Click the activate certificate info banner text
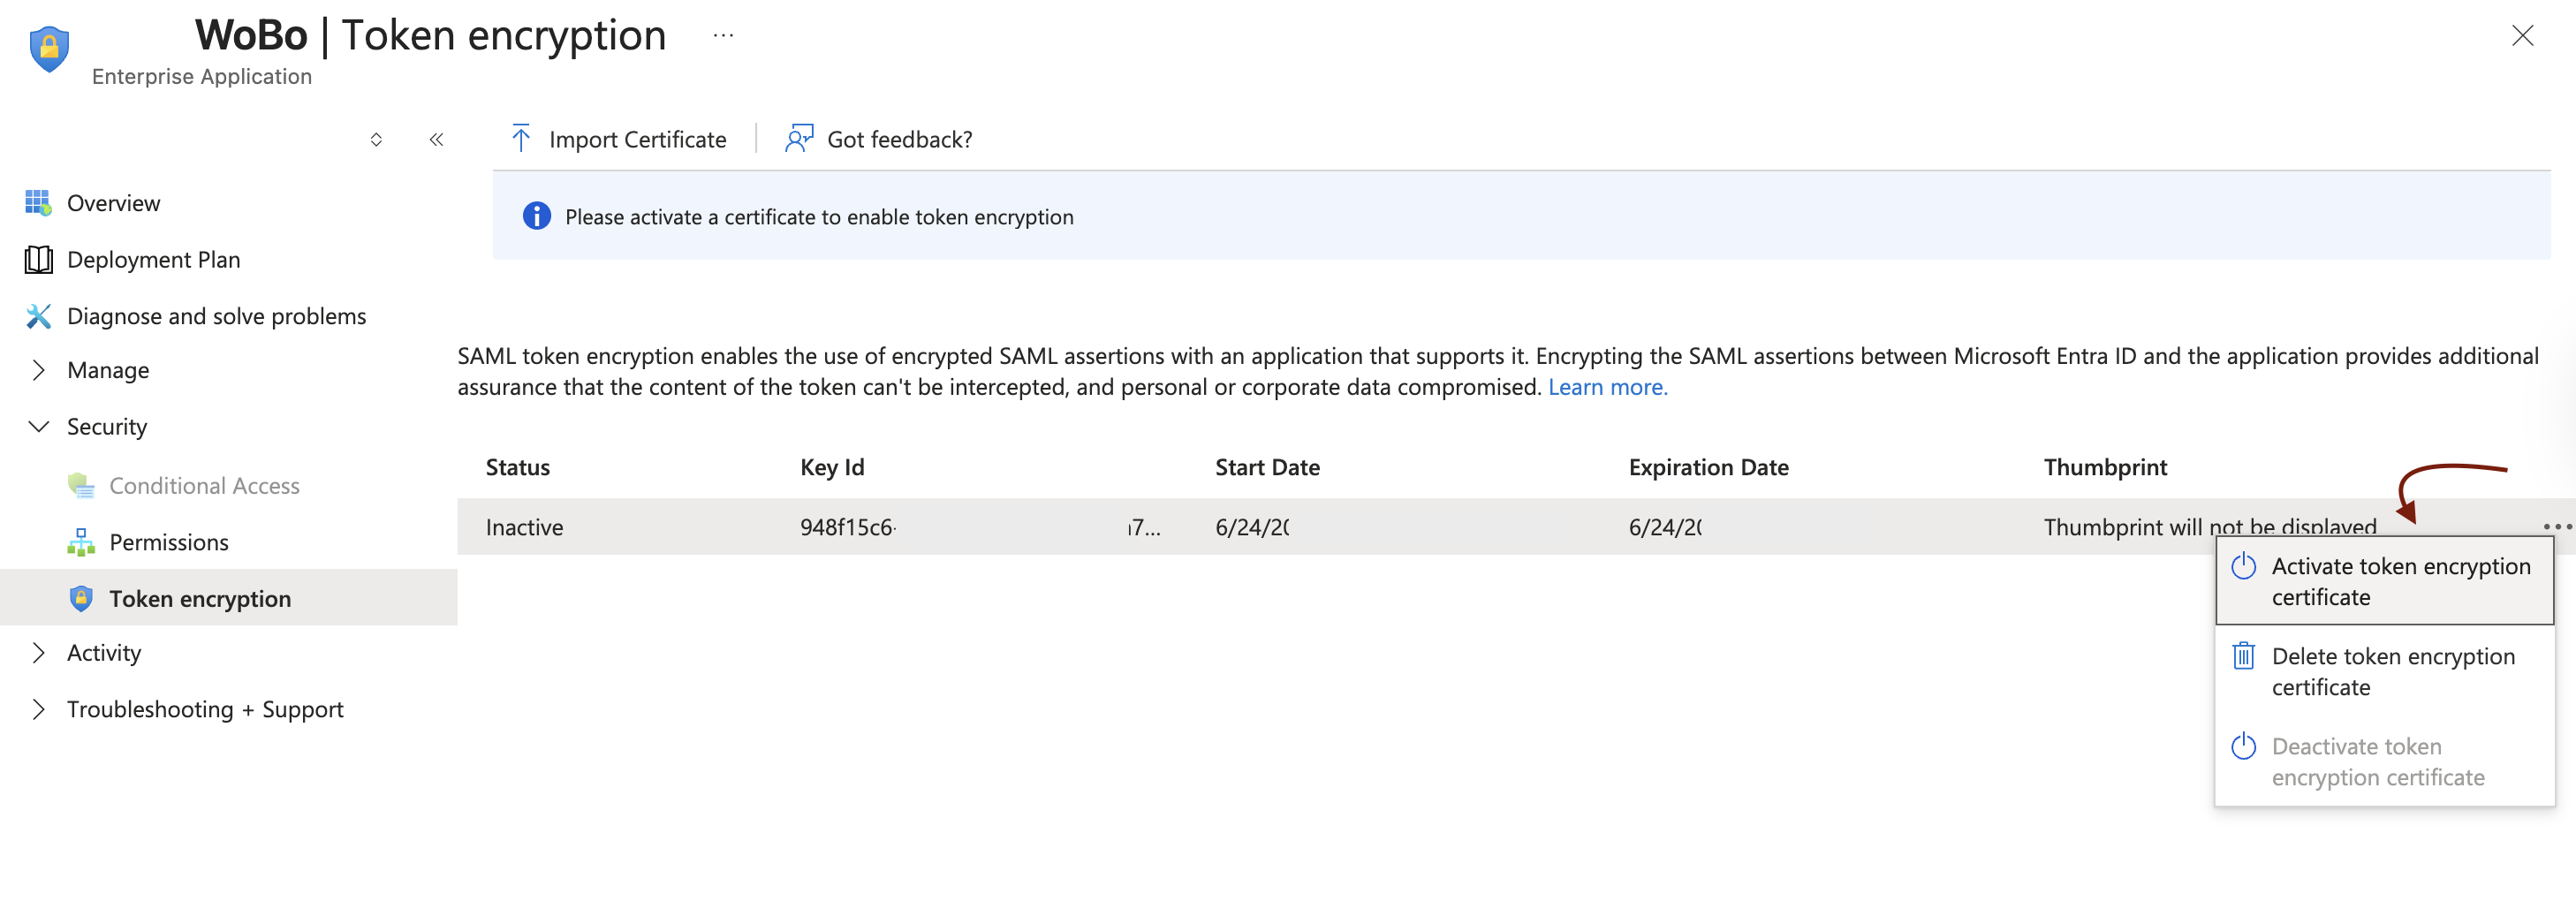The height and width of the screenshot is (924, 2576). point(819,217)
